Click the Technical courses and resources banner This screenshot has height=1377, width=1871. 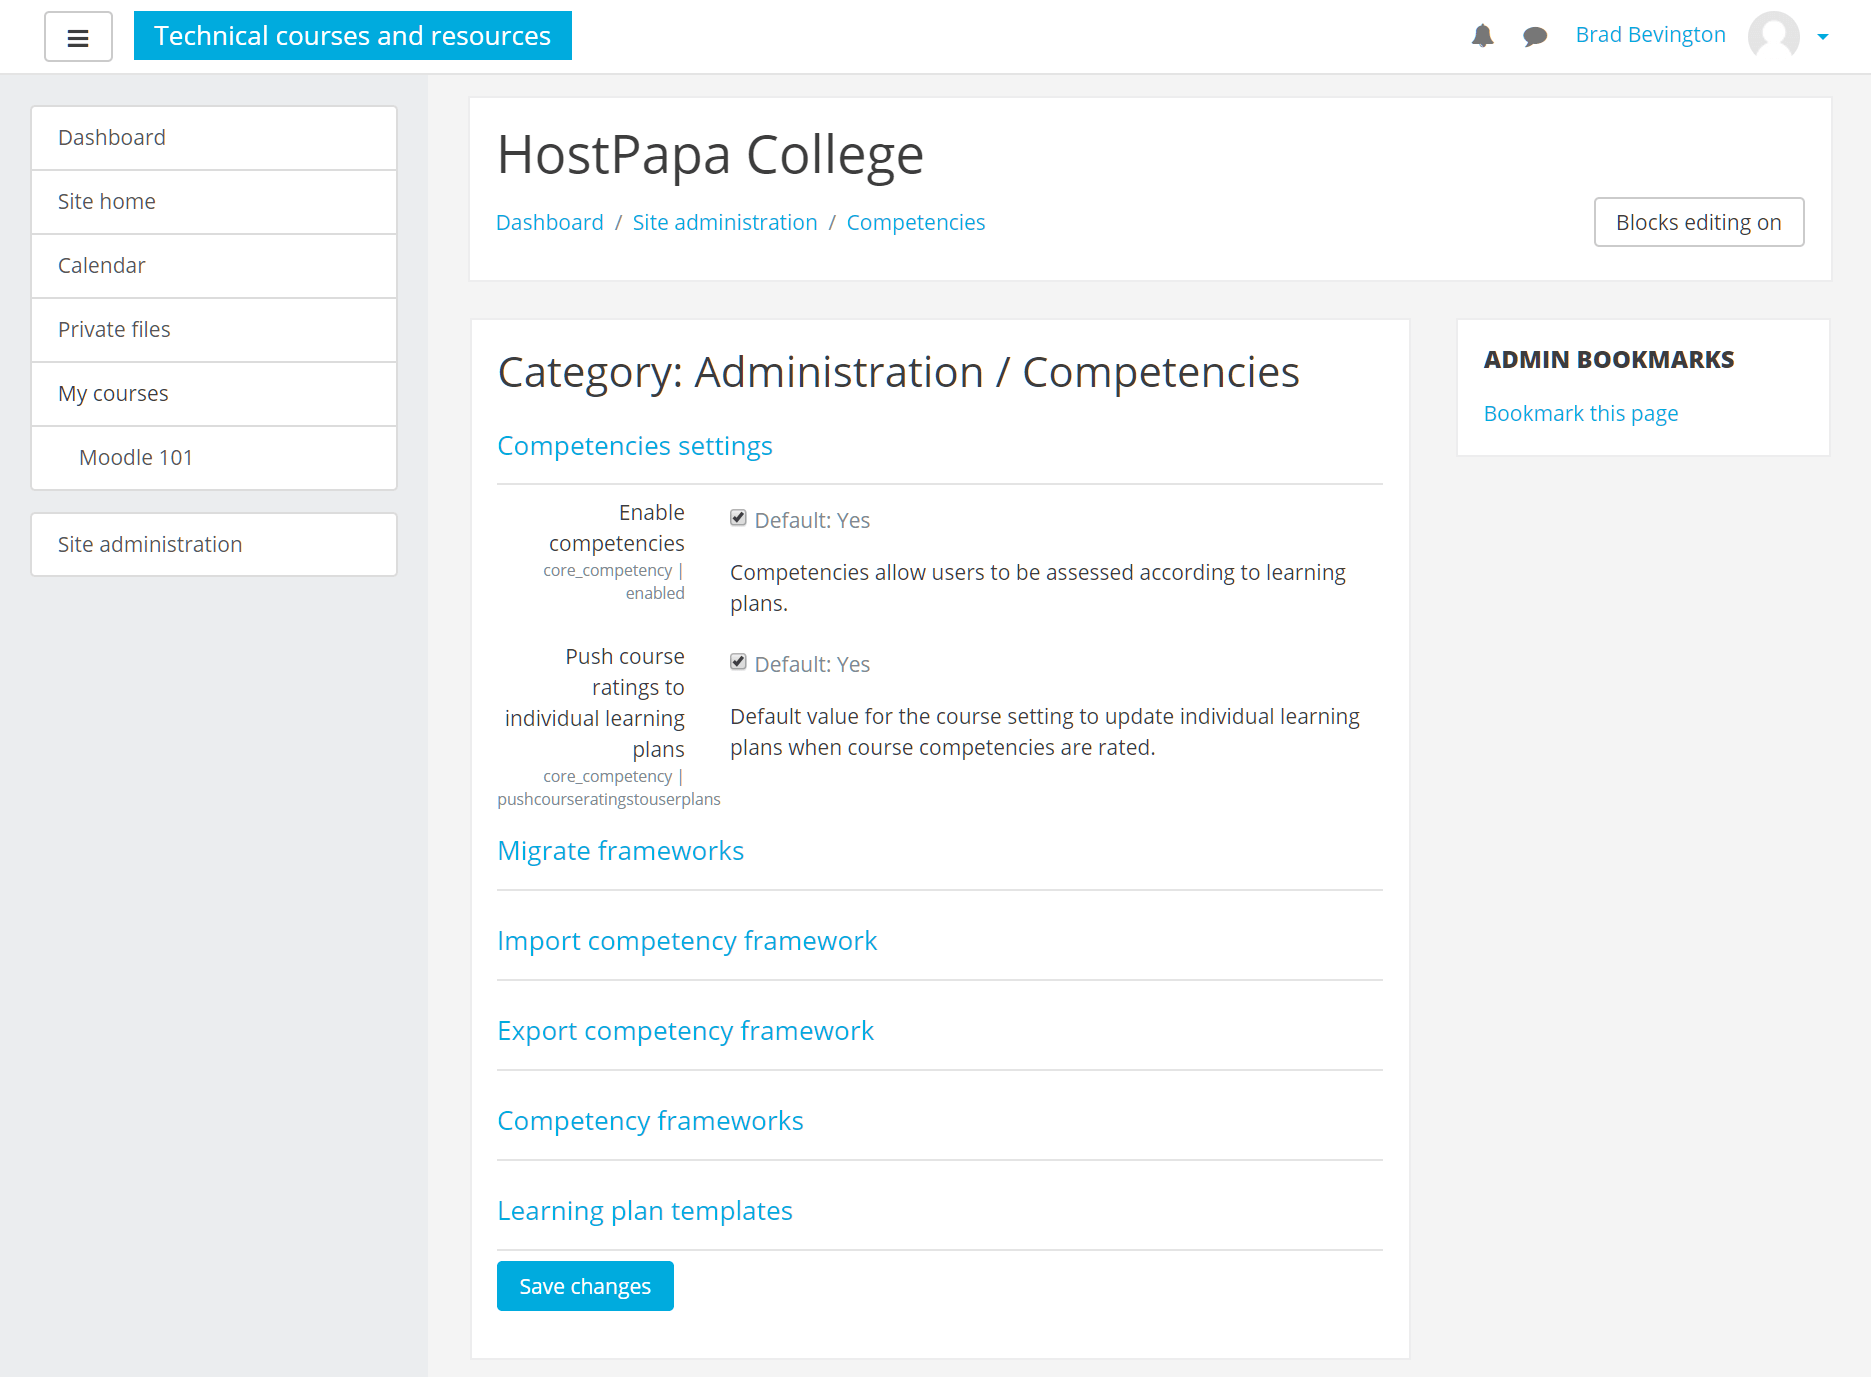[x=353, y=36]
